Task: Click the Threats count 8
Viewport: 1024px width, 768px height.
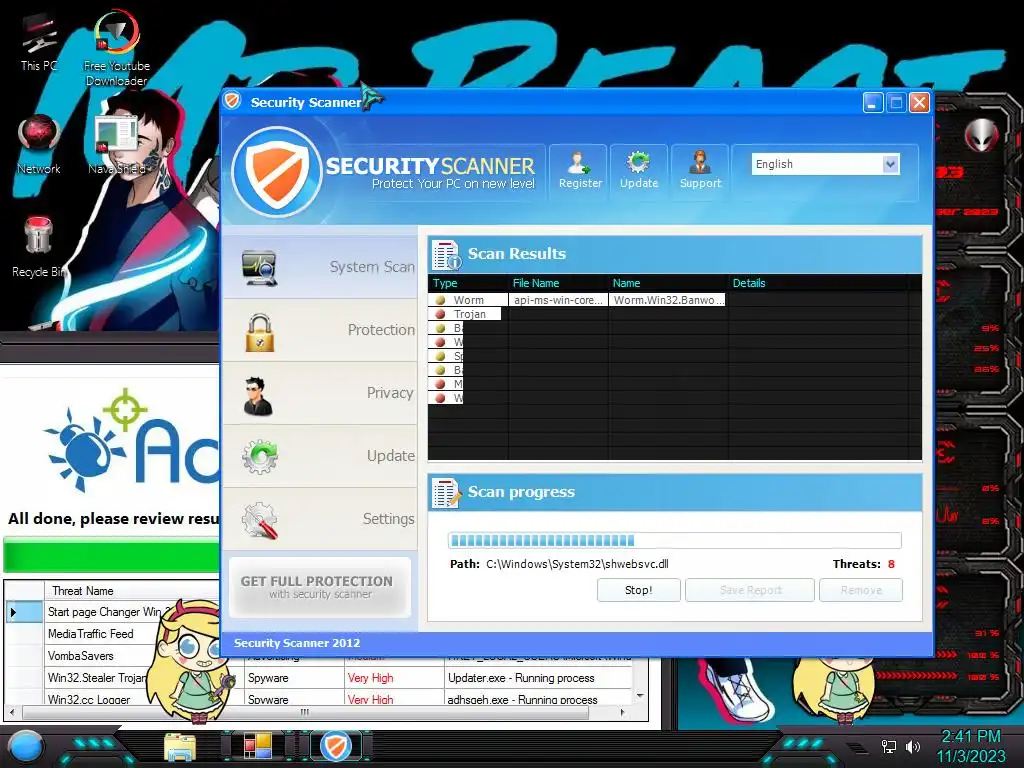Action: (x=891, y=564)
